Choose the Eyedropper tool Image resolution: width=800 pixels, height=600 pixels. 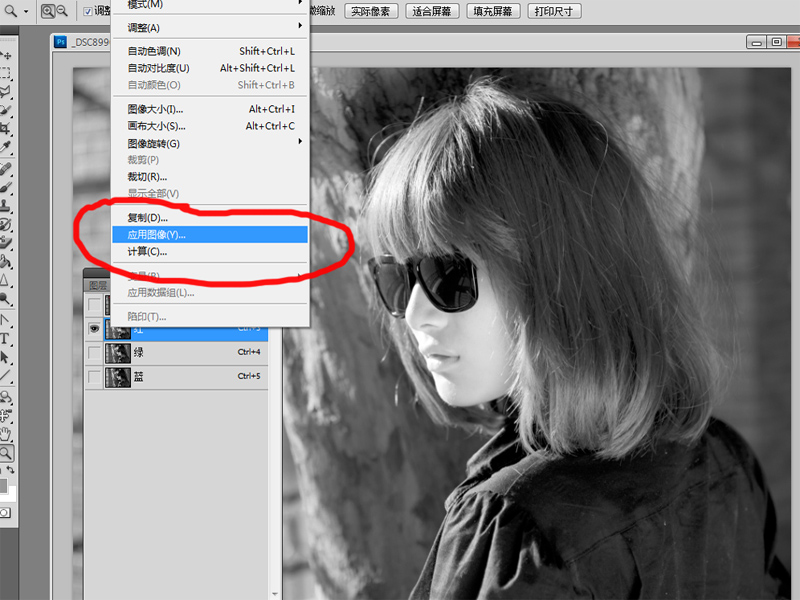tap(6, 147)
